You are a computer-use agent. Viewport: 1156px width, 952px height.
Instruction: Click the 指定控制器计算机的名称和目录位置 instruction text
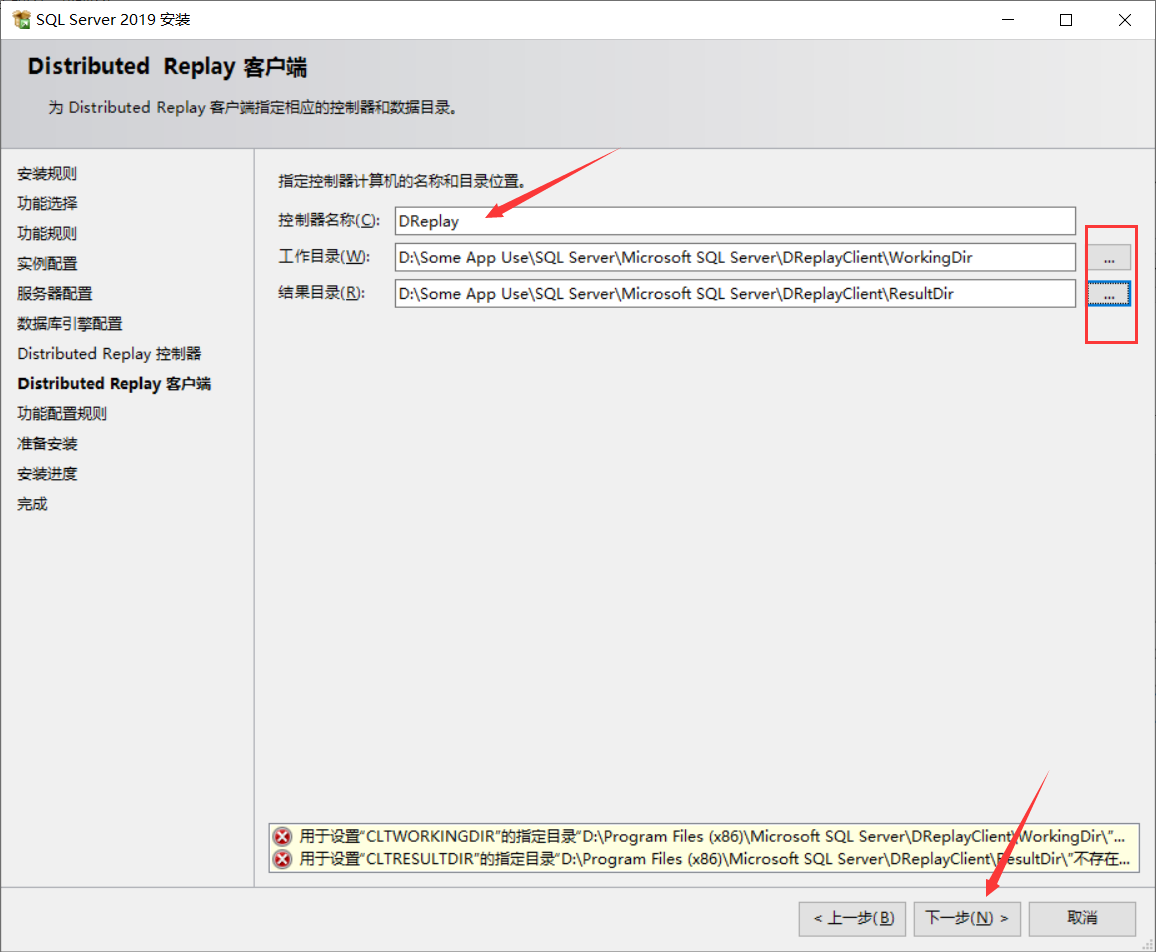coord(402,181)
